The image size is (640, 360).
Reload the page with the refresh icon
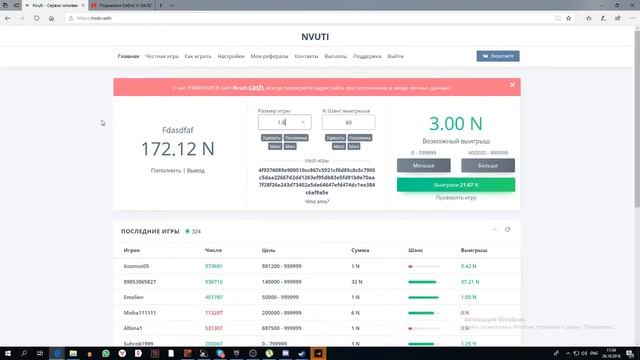click(x=37, y=18)
